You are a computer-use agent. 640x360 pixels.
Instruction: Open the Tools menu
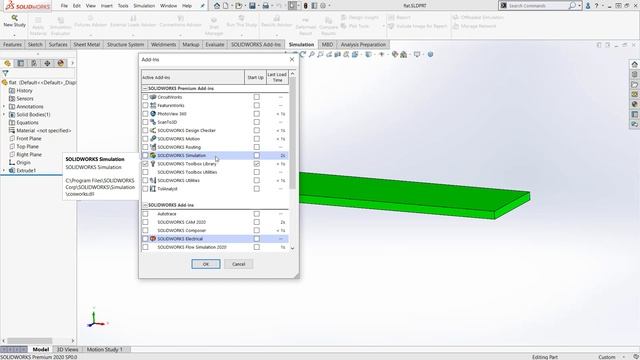(123, 6)
